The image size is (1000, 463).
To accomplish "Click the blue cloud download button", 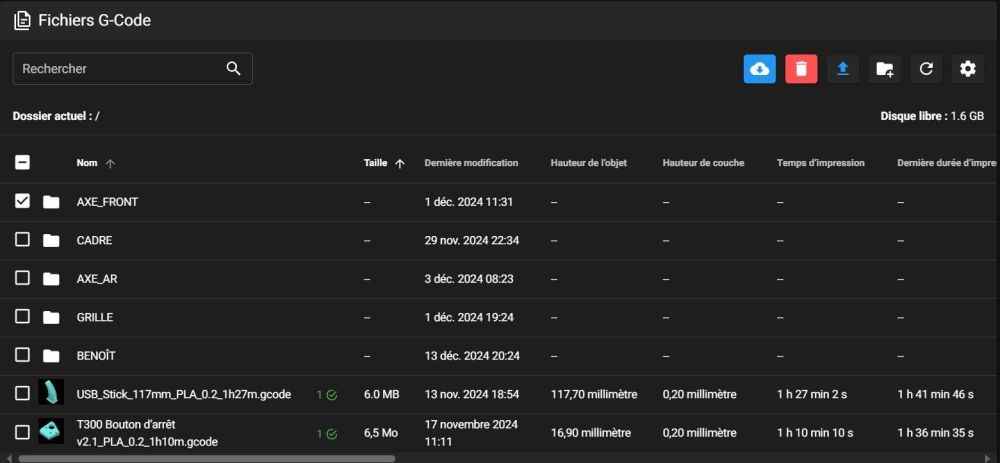I will pos(760,69).
